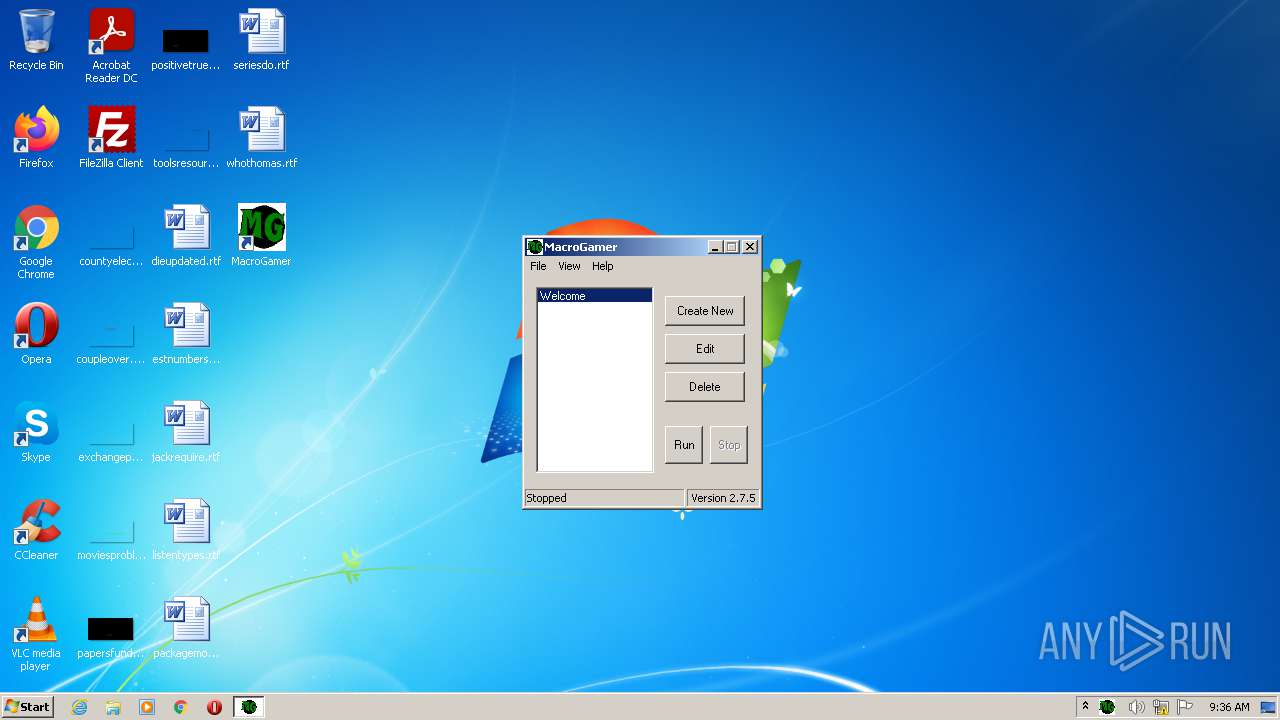Show hidden tray icons arrow

(x=1085, y=707)
